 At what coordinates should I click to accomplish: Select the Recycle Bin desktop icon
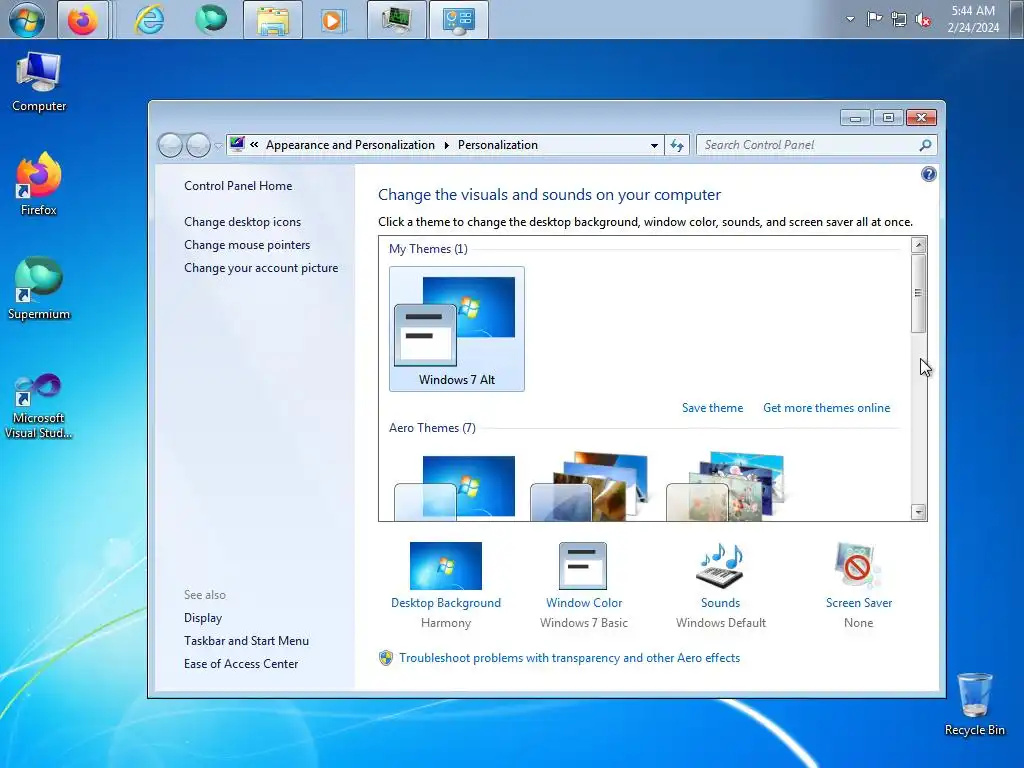coord(974,705)
